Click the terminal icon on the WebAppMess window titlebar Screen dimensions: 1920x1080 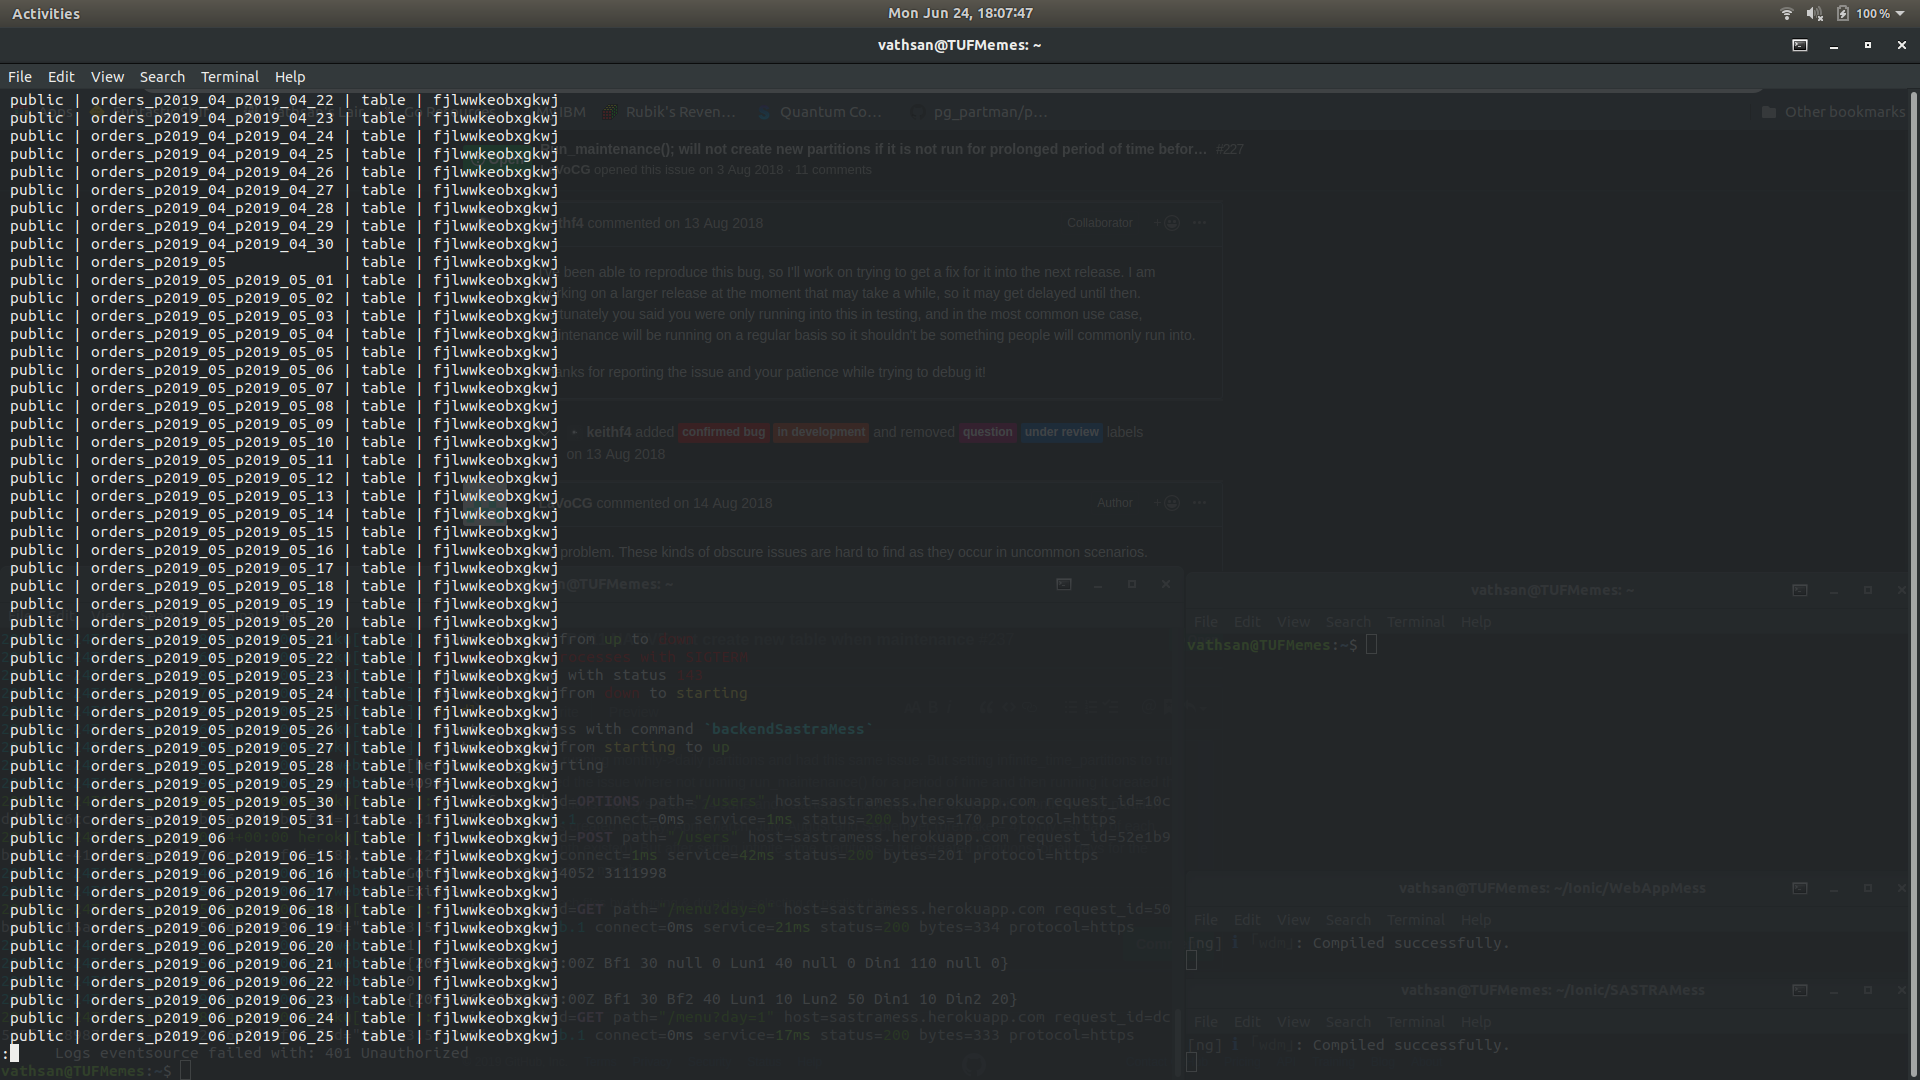[x=1800, y=888]
